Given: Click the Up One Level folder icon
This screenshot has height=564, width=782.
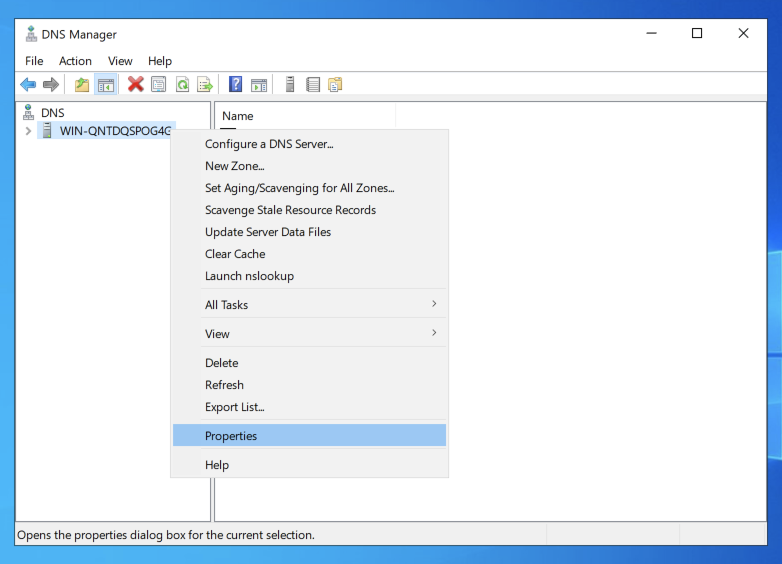Looking at the screenshot, I should tap(82, 85).
